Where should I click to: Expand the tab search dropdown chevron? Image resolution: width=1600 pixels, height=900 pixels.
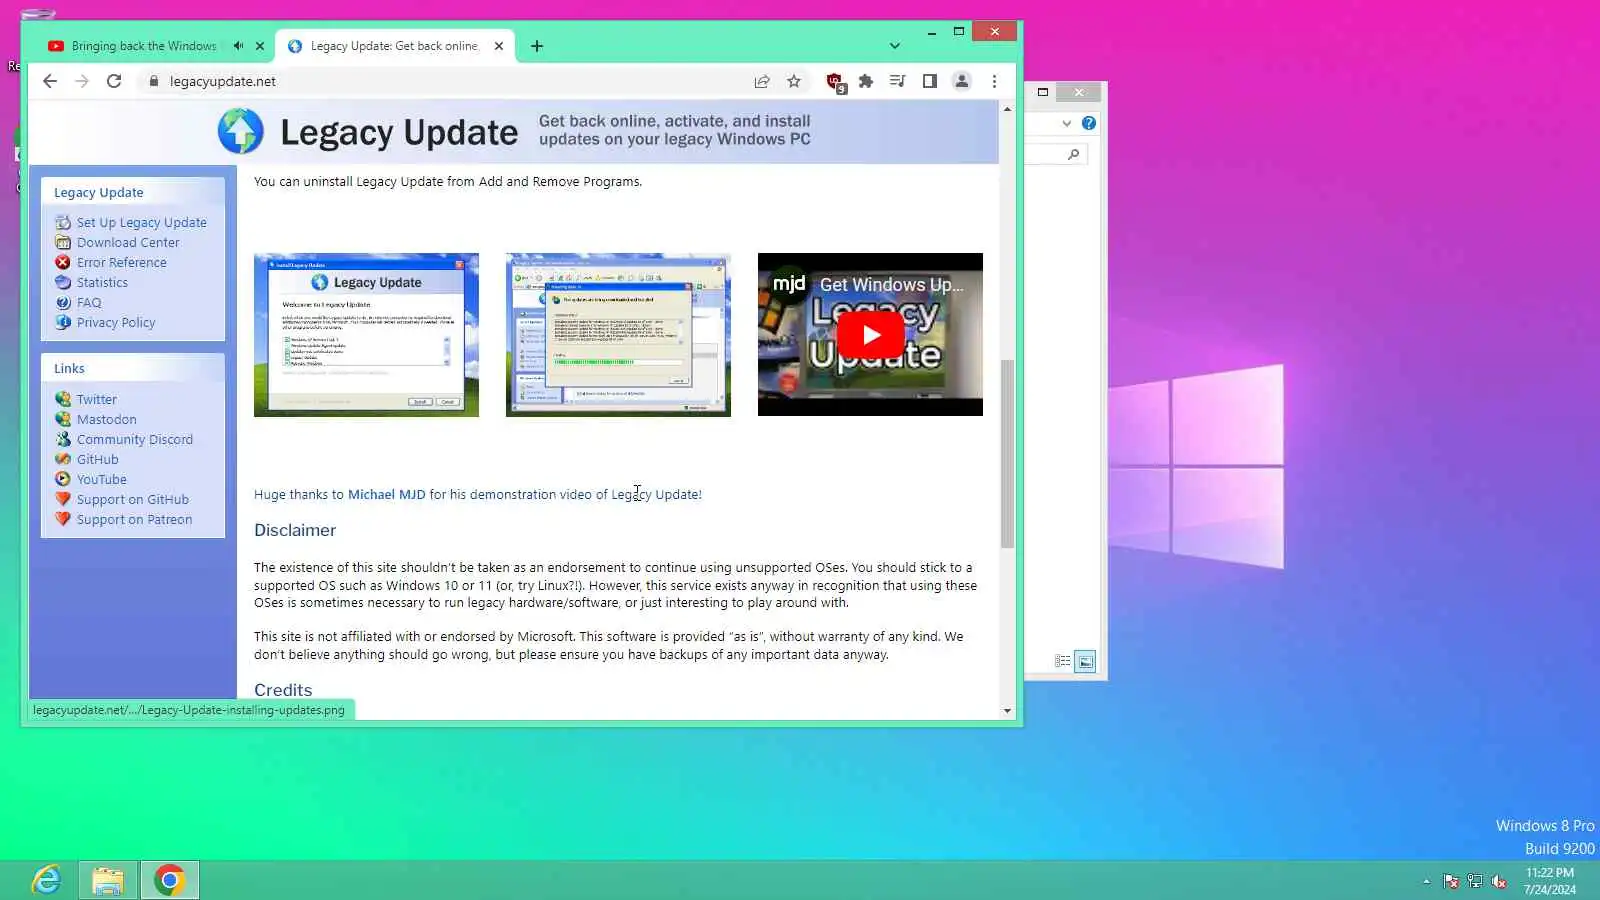click(x=895, y=46)
